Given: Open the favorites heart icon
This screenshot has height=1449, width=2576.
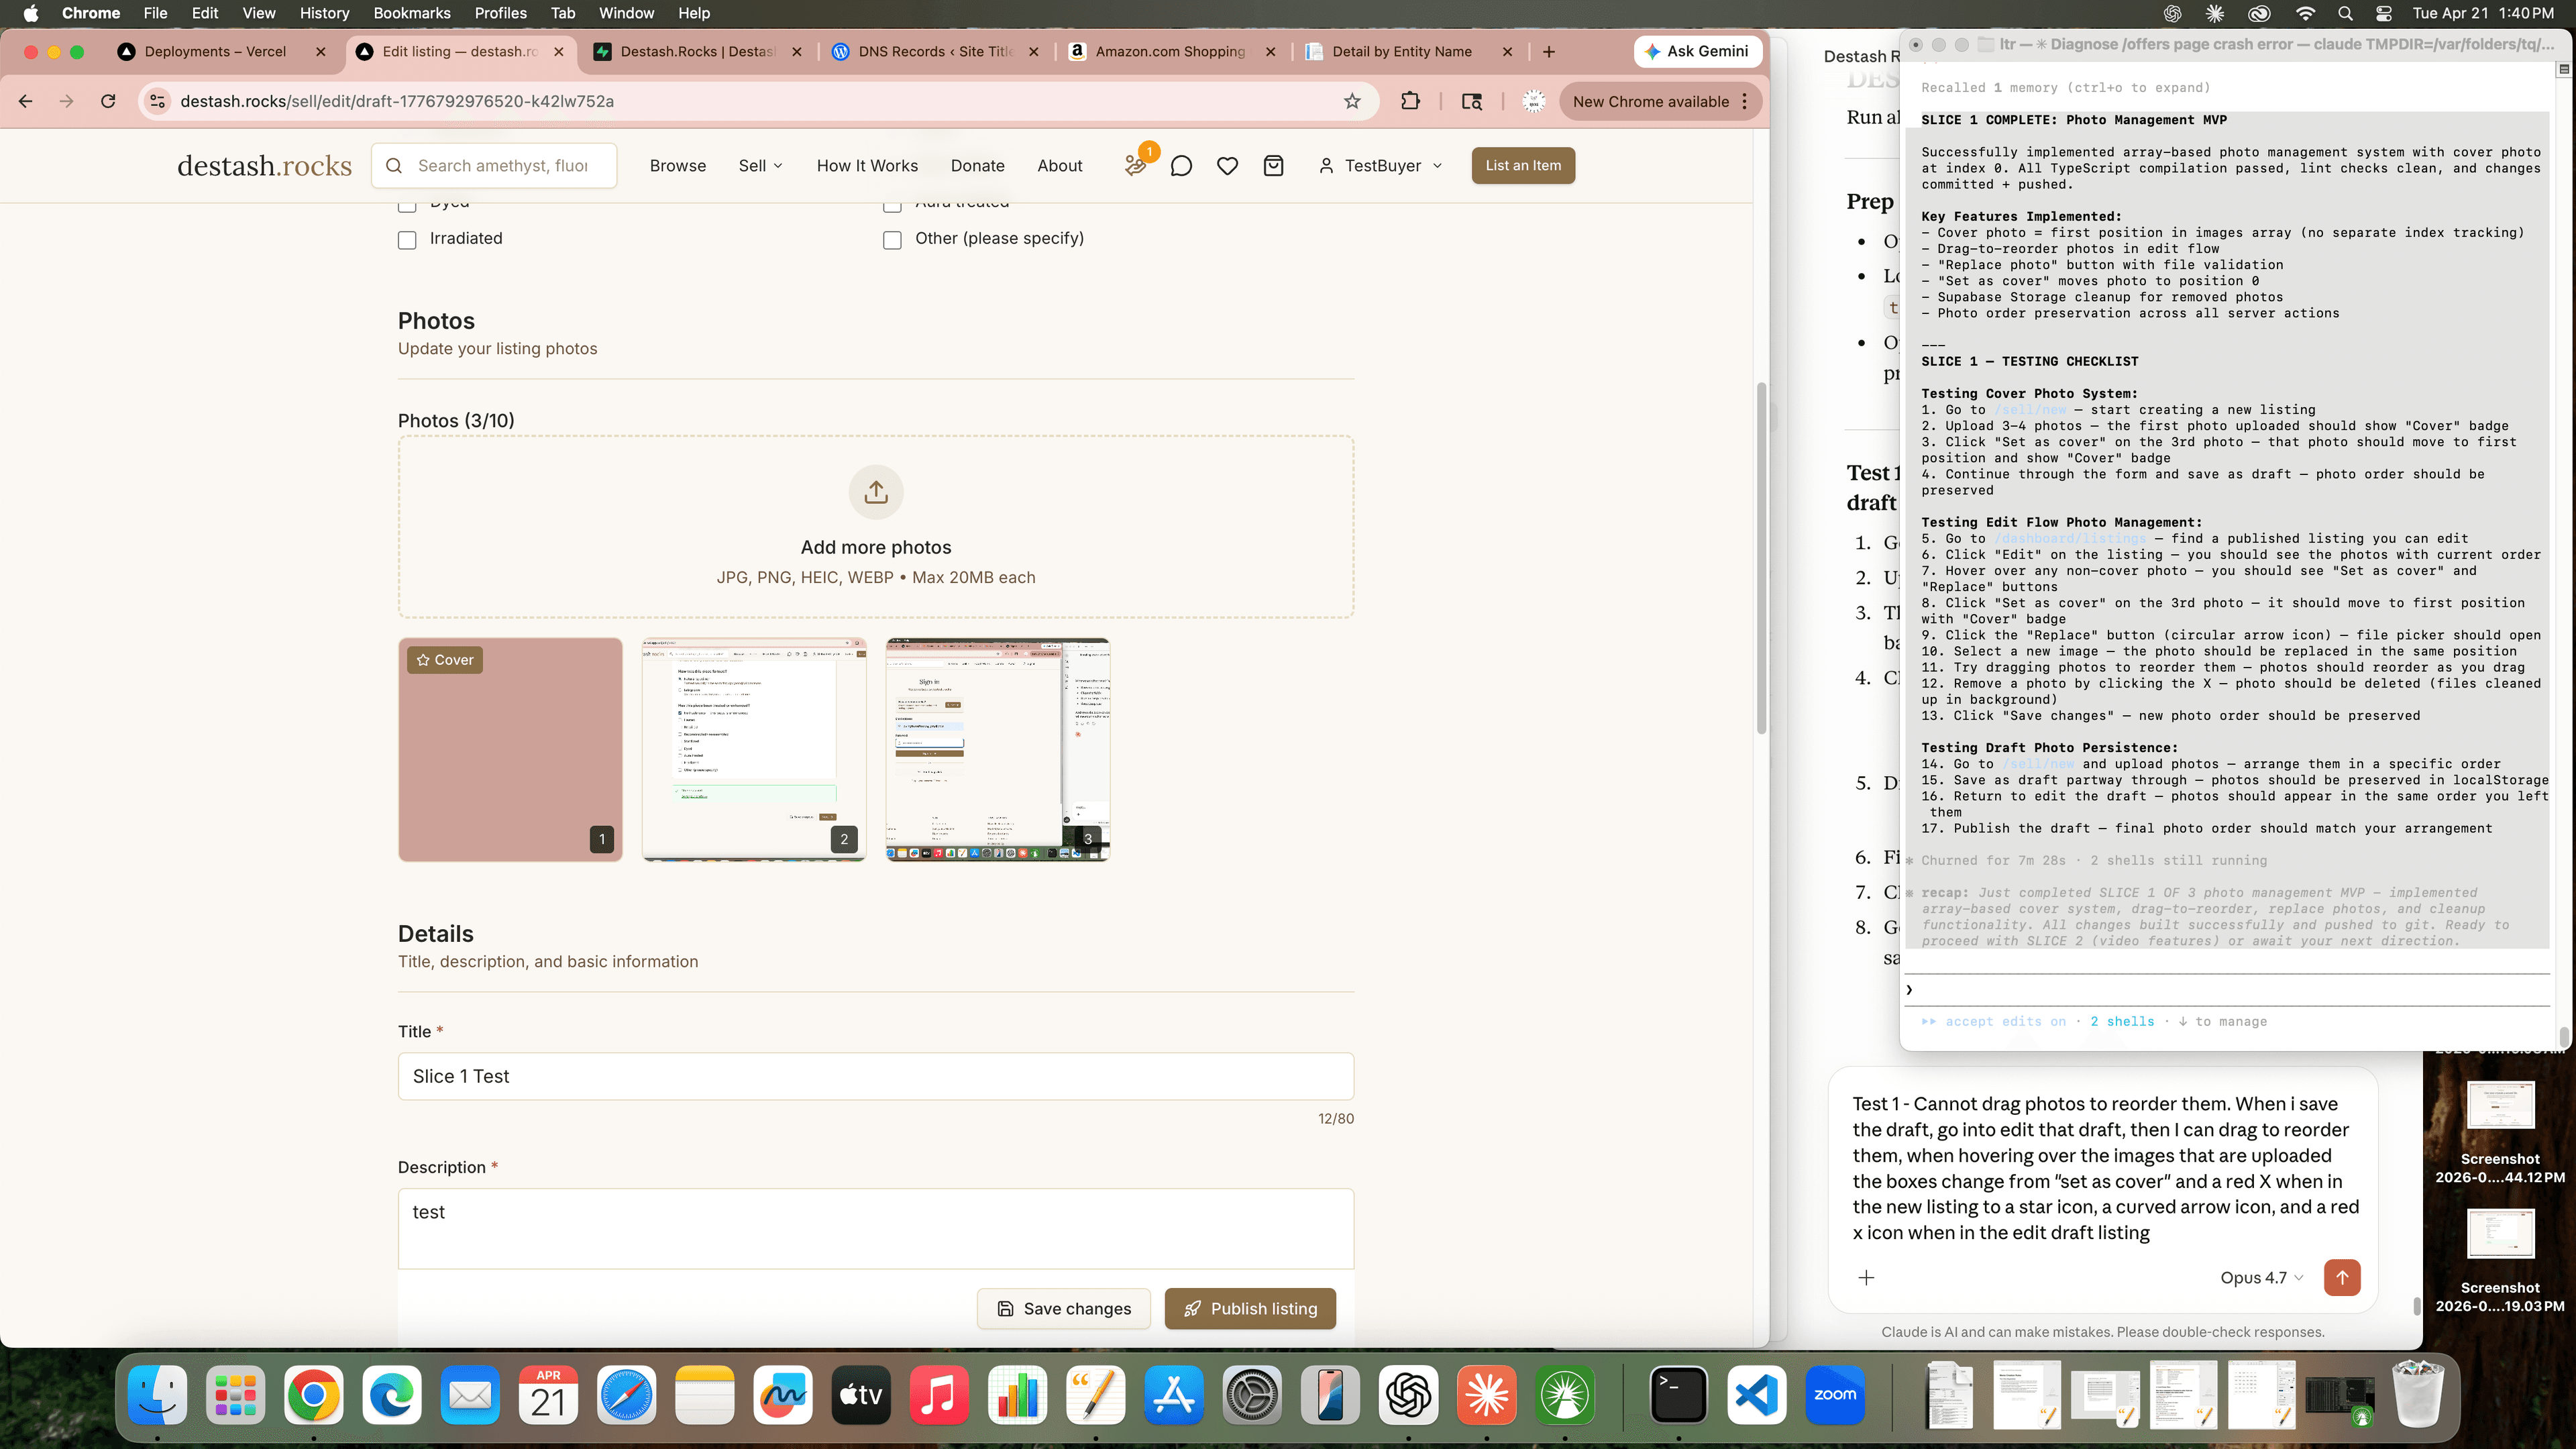Looking at the screenshot, I should (x=1227, y=166).
